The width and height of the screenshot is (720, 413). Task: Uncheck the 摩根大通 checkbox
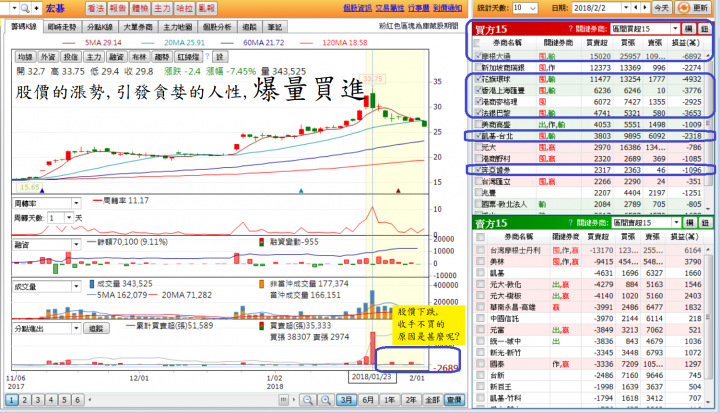[x=478, y=56]
